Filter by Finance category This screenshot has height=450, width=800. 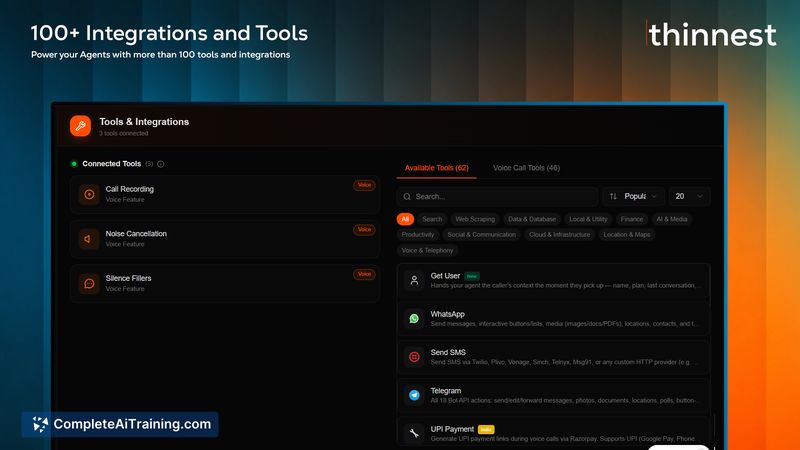point(632,219)
